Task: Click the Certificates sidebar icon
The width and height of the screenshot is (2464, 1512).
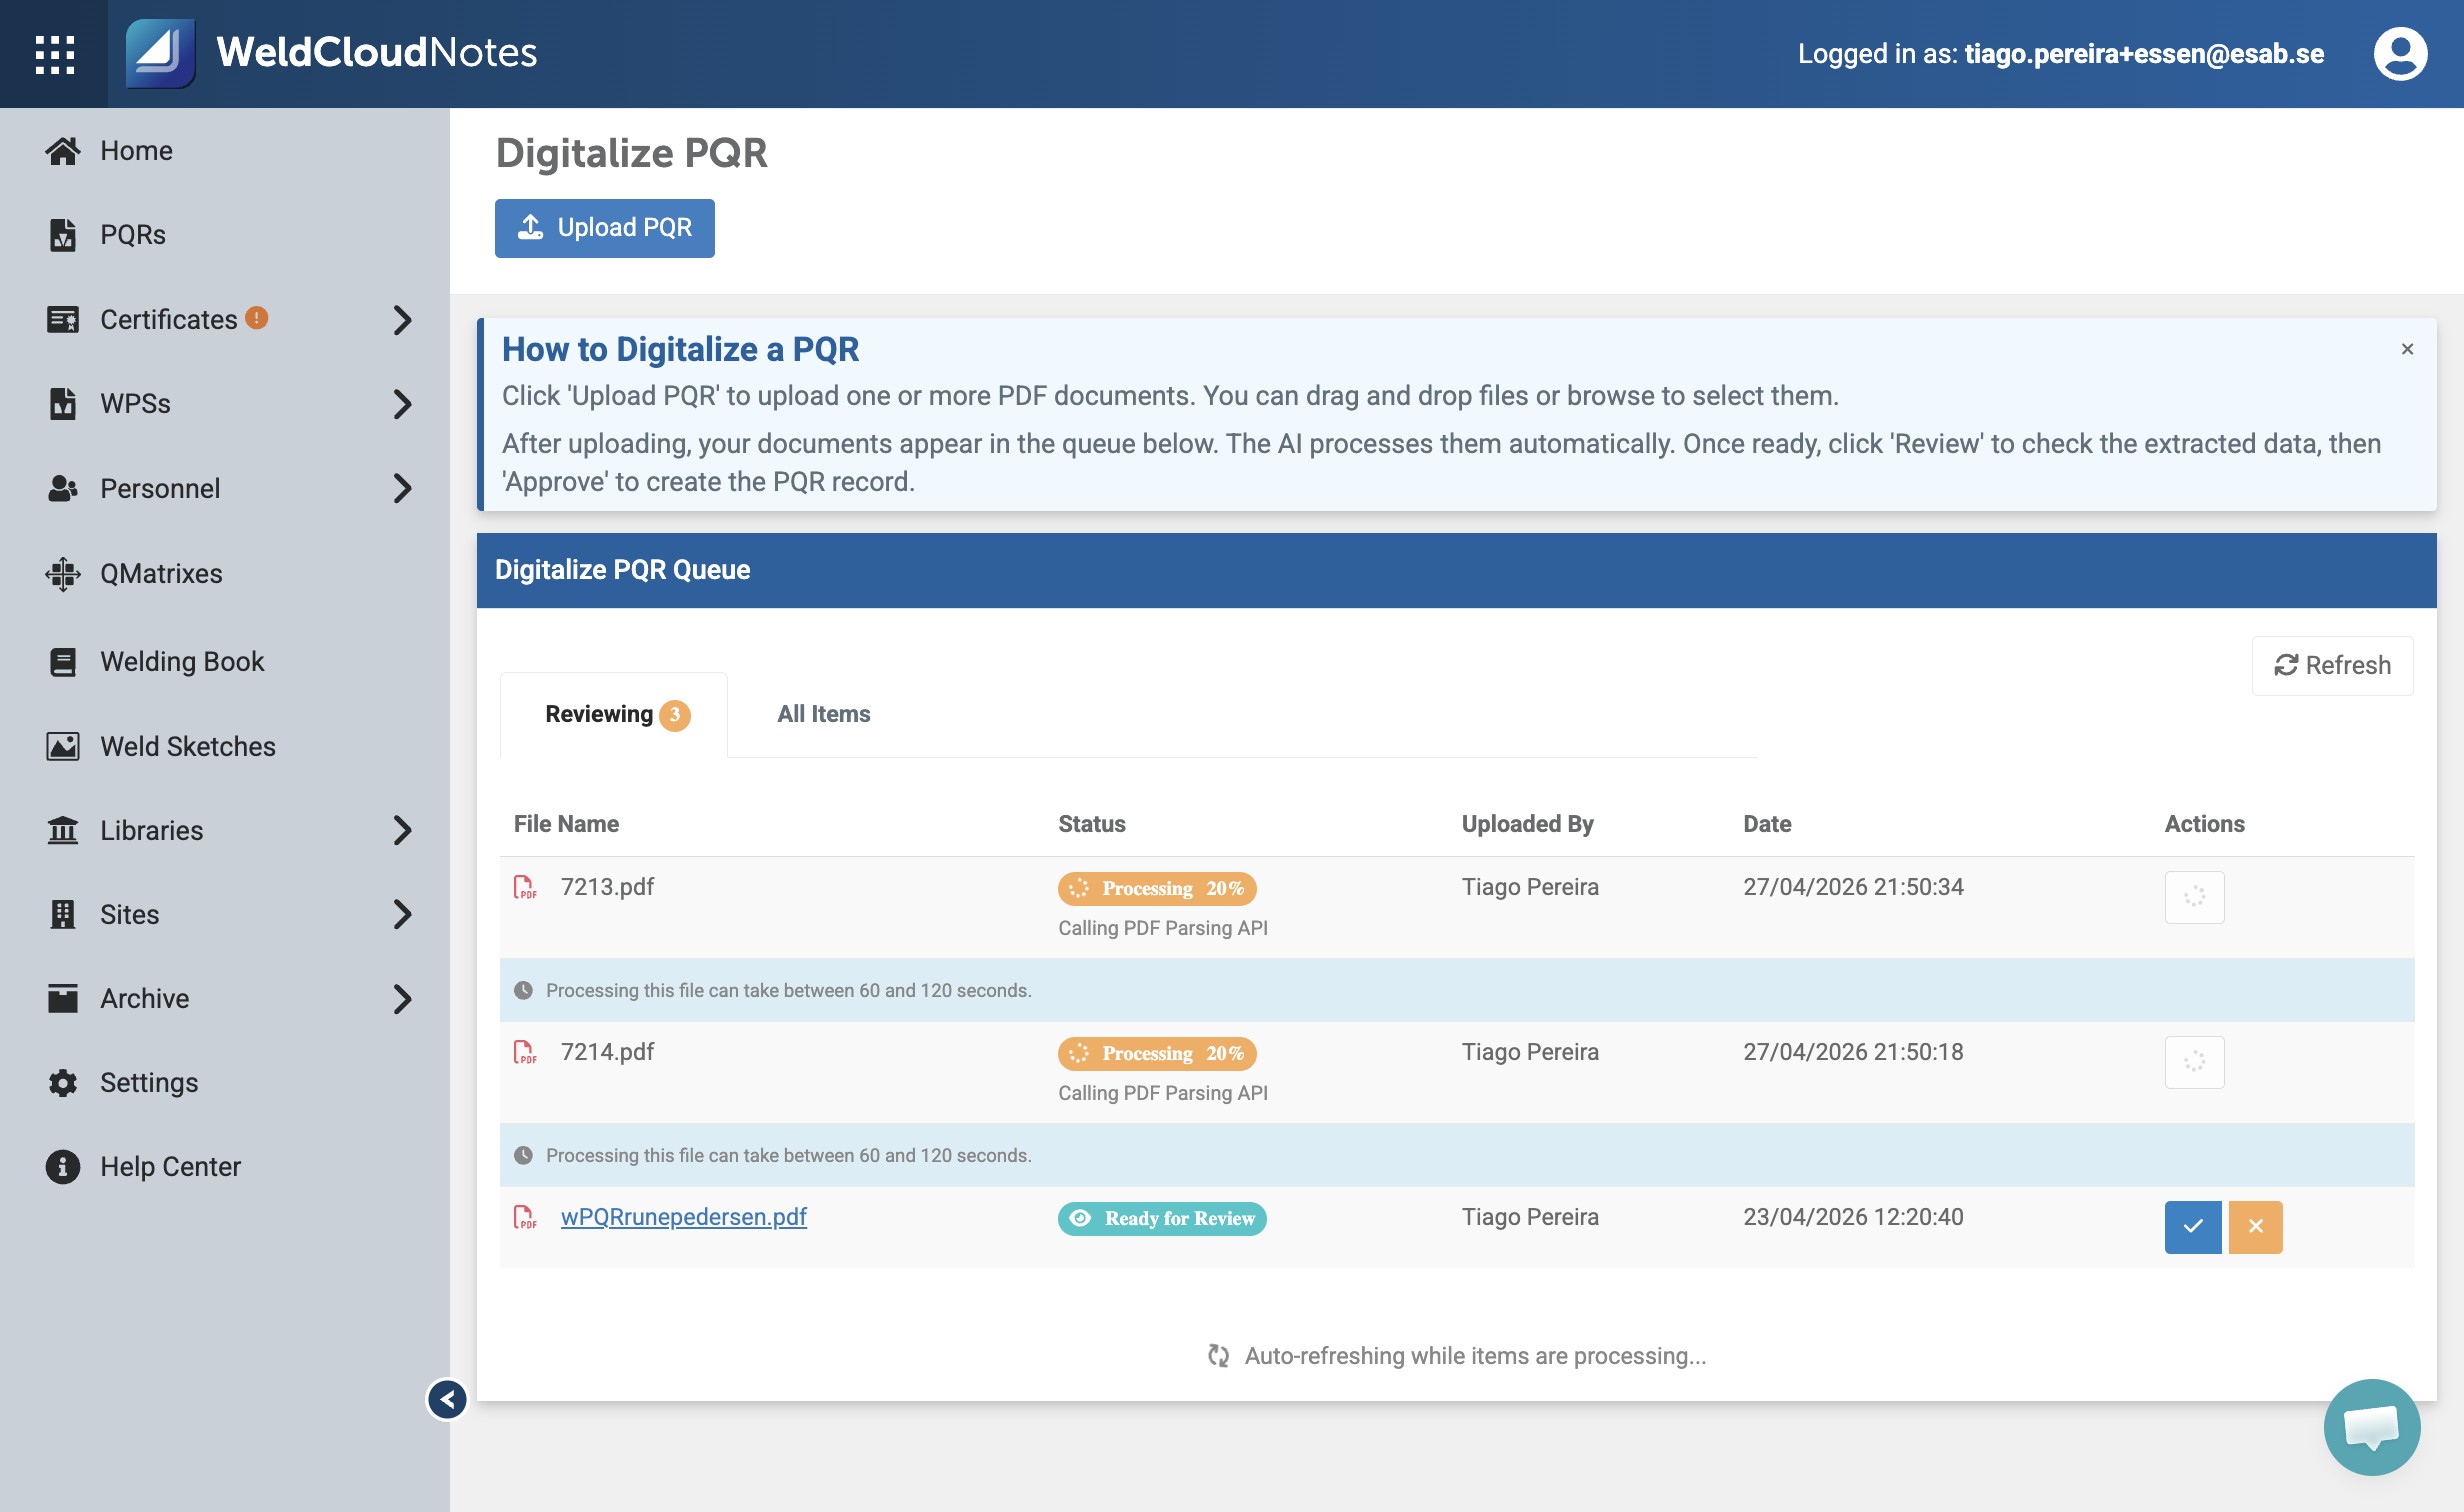Action: 62,319
